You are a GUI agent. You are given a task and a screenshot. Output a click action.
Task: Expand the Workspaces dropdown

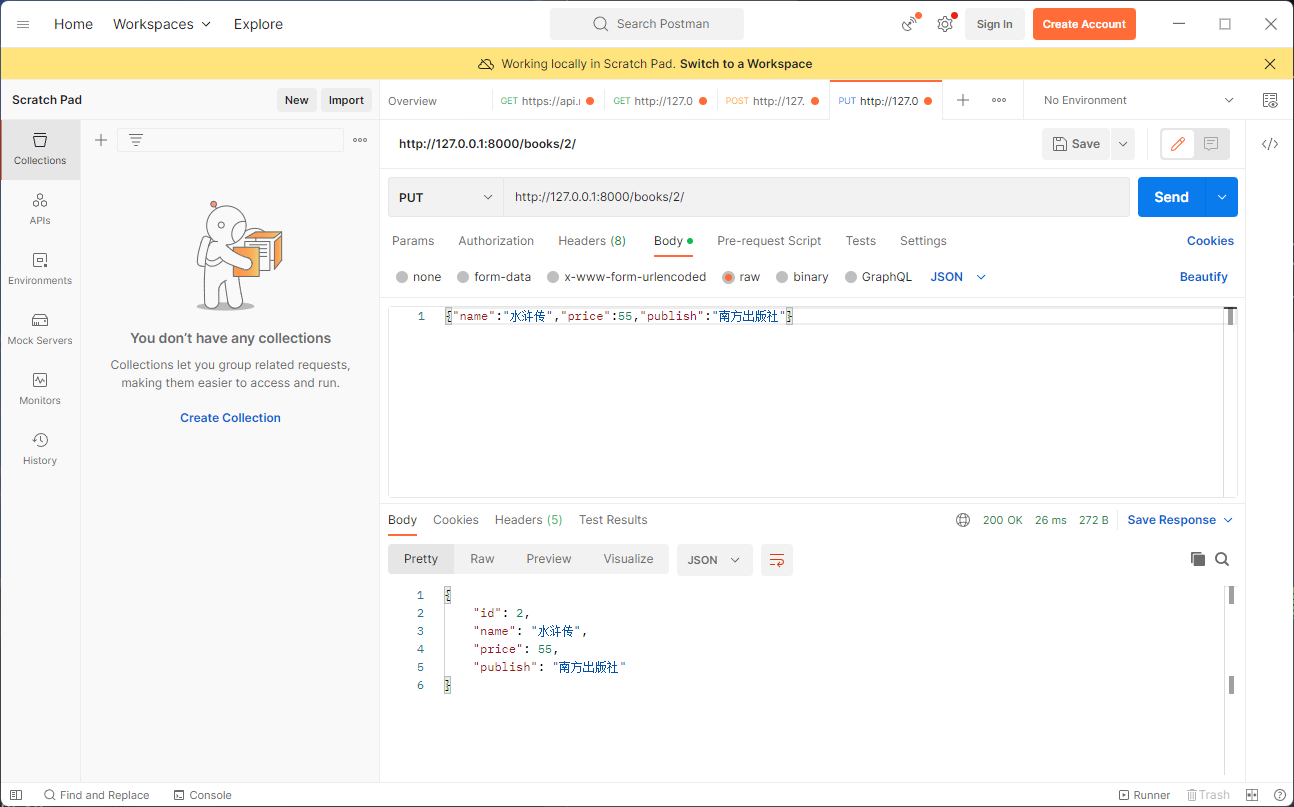(x=162, y=24)
